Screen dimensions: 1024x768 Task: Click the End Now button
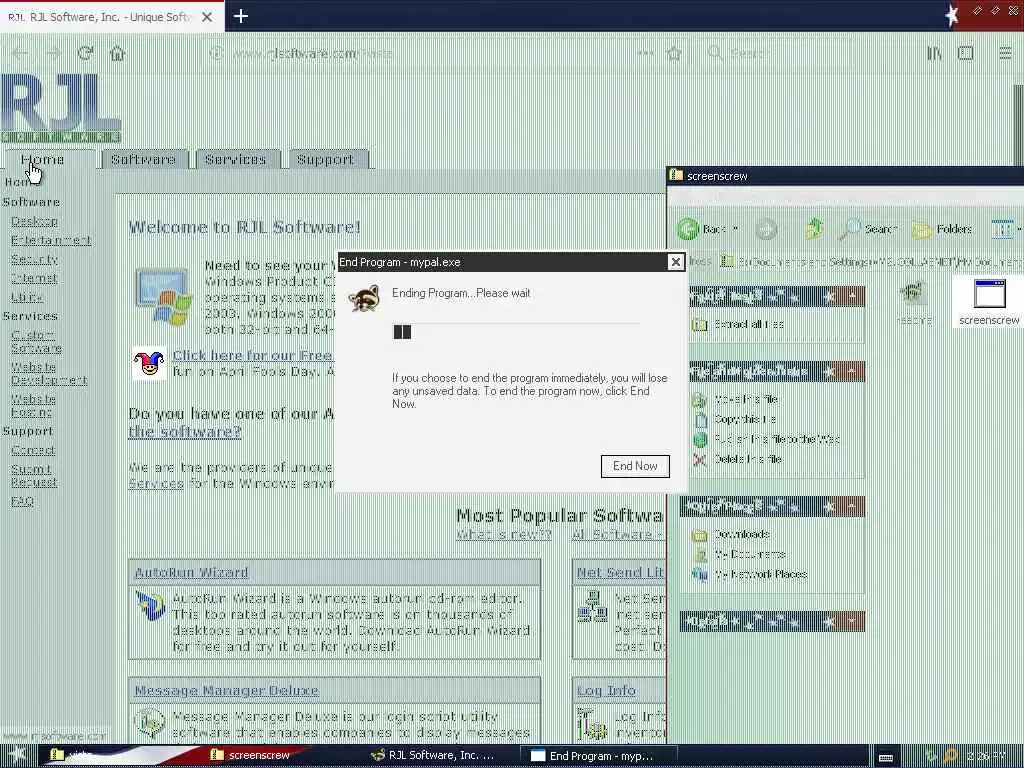click(x=635, y=466)
